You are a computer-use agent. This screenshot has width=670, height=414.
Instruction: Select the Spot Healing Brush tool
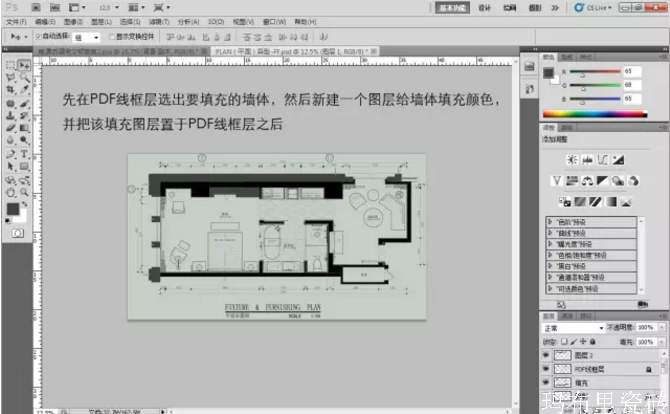(10, 103)
